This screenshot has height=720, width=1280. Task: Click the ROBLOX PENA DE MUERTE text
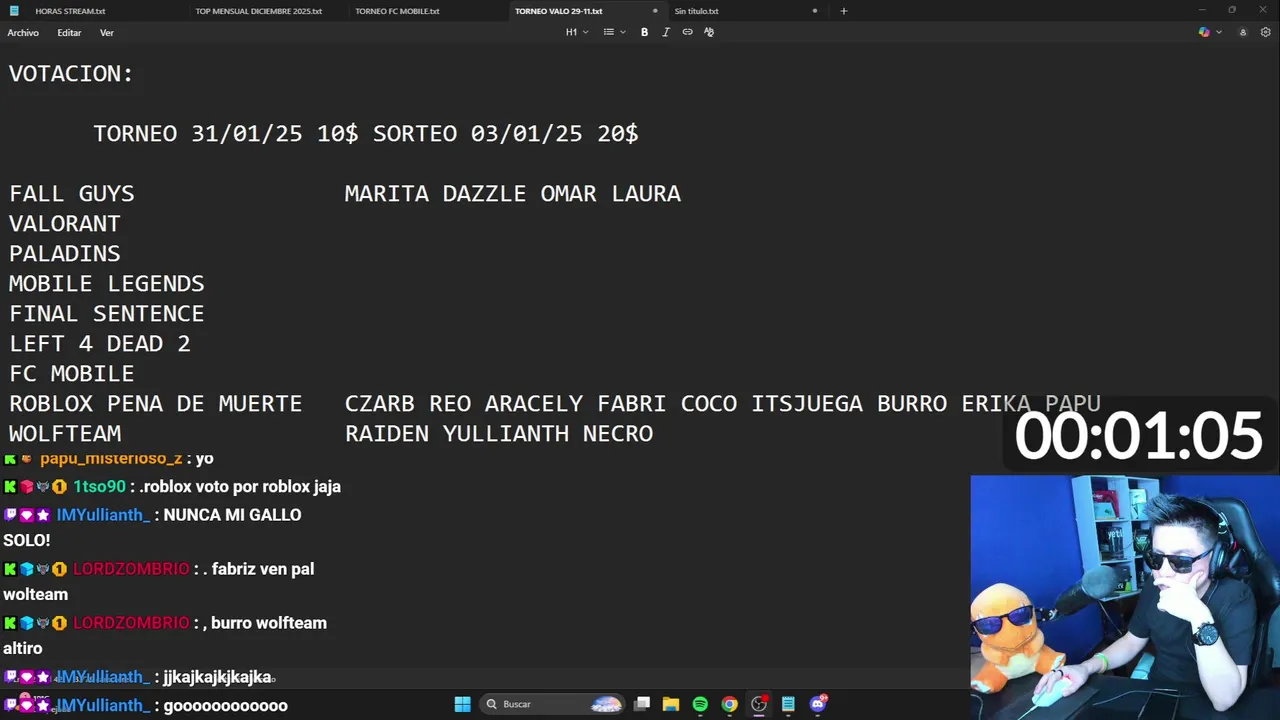click(155, 404)
